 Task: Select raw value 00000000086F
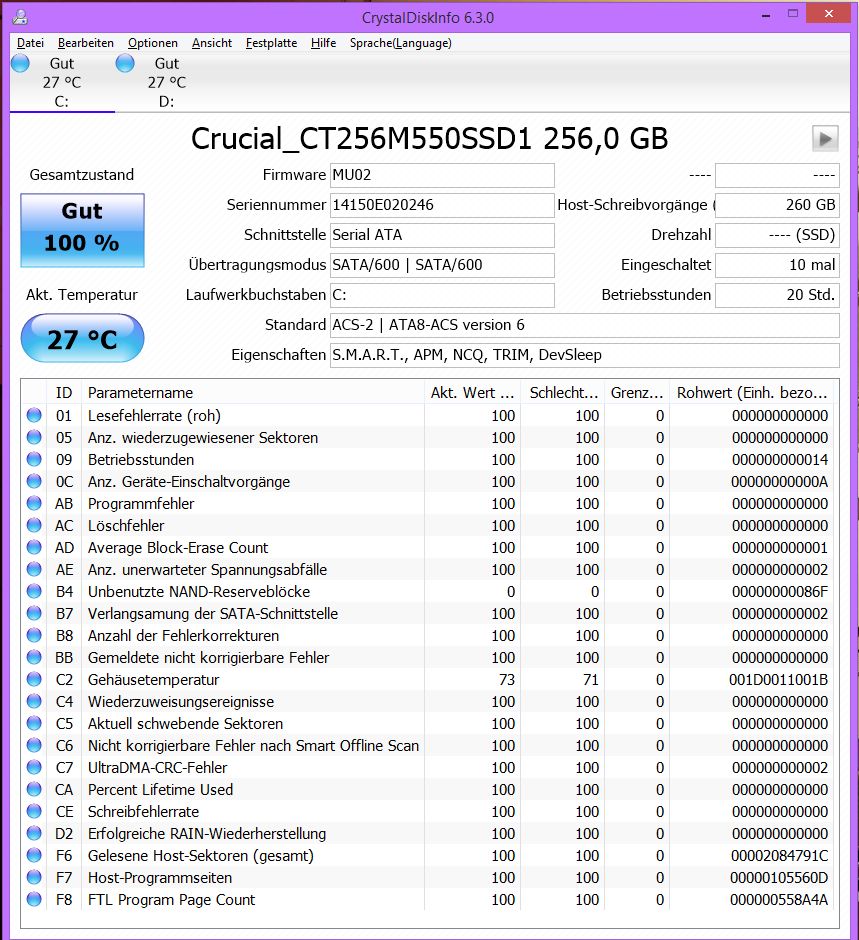tap(779, 592)
